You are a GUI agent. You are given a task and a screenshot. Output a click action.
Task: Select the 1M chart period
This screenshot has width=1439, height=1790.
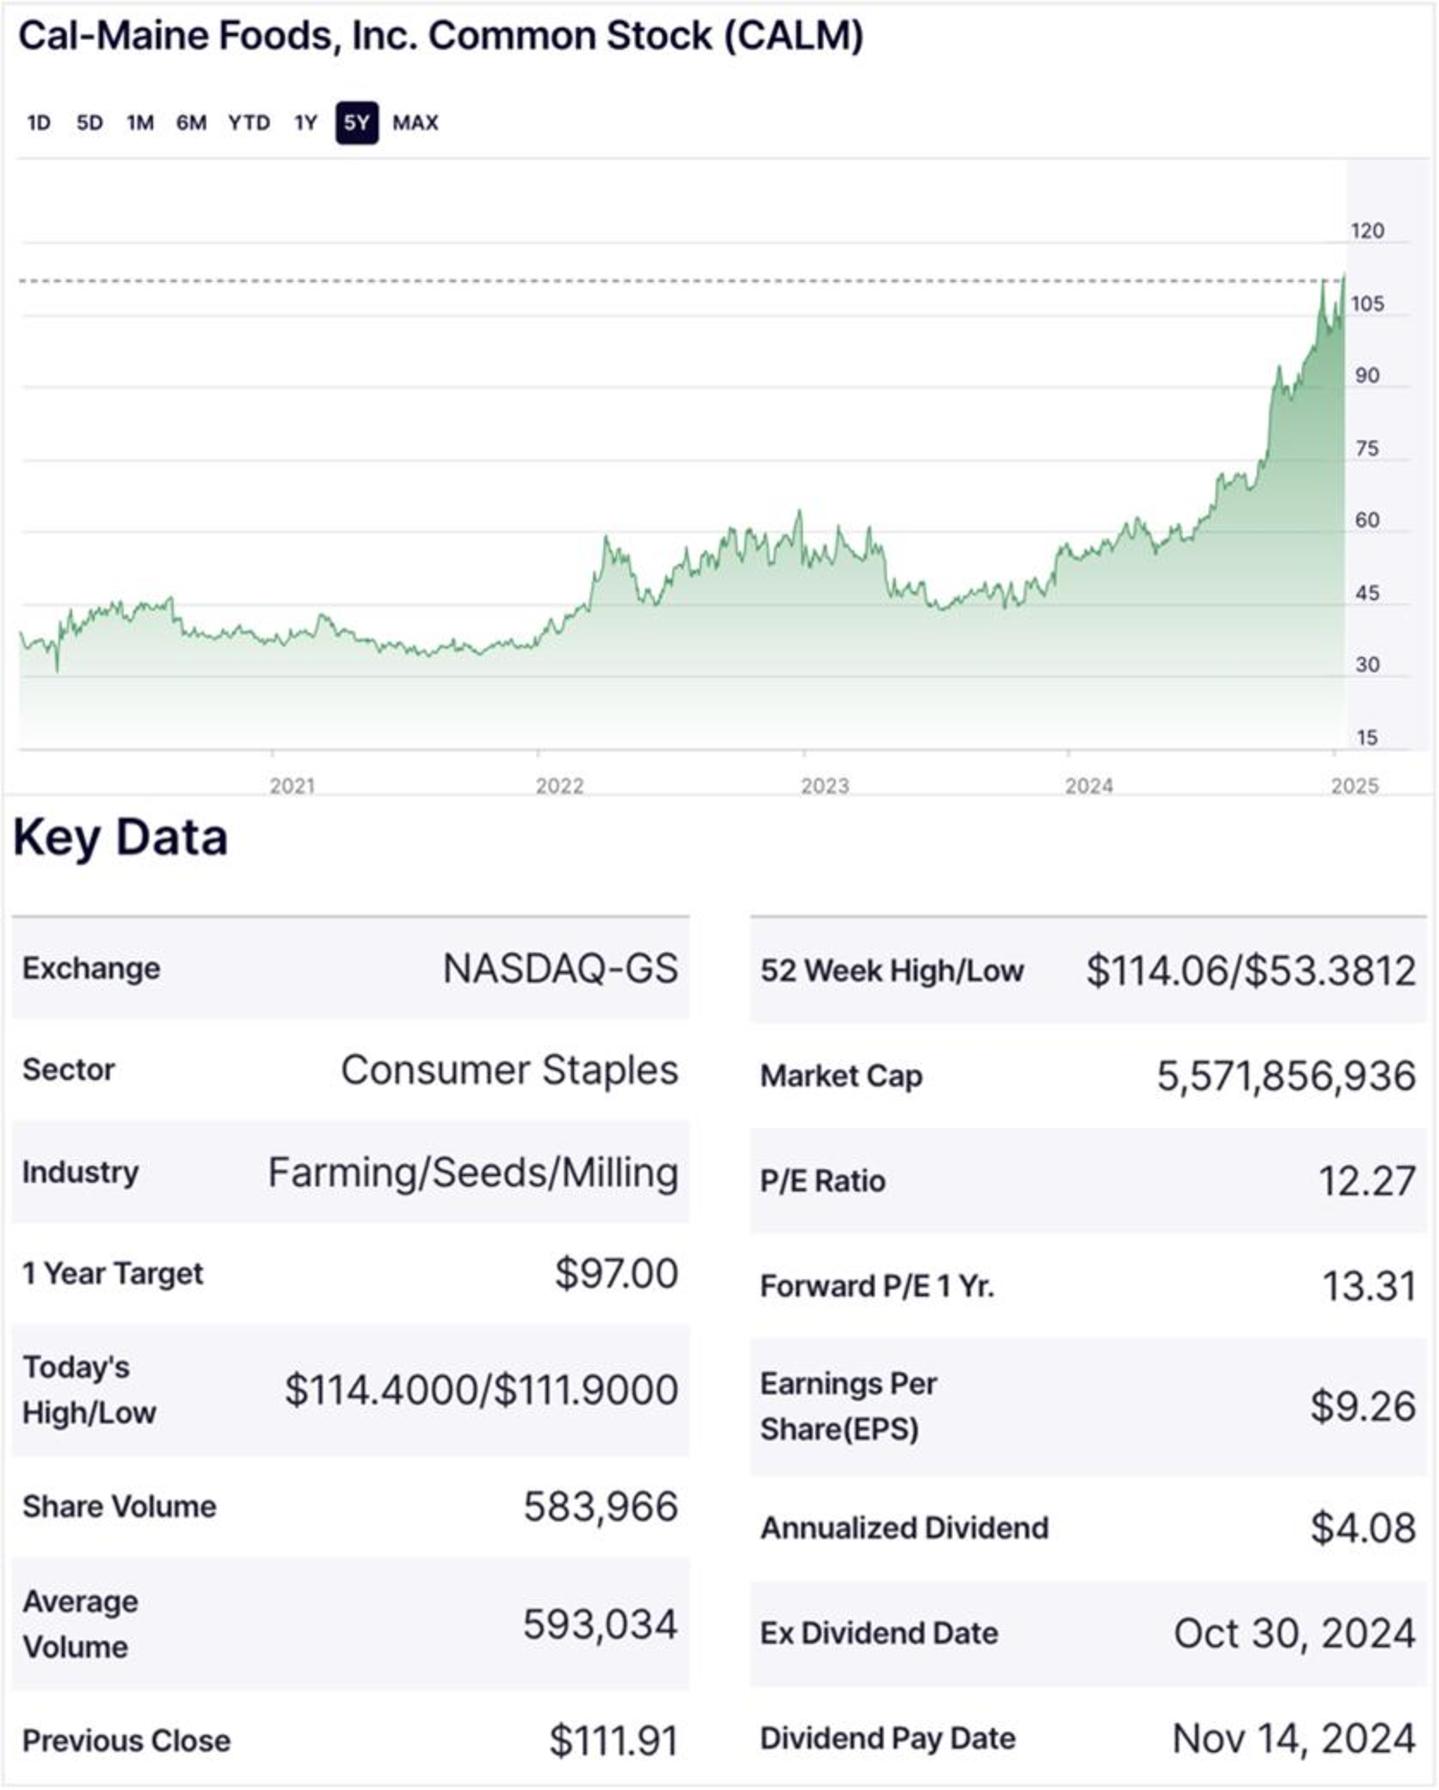coord(140,123)
